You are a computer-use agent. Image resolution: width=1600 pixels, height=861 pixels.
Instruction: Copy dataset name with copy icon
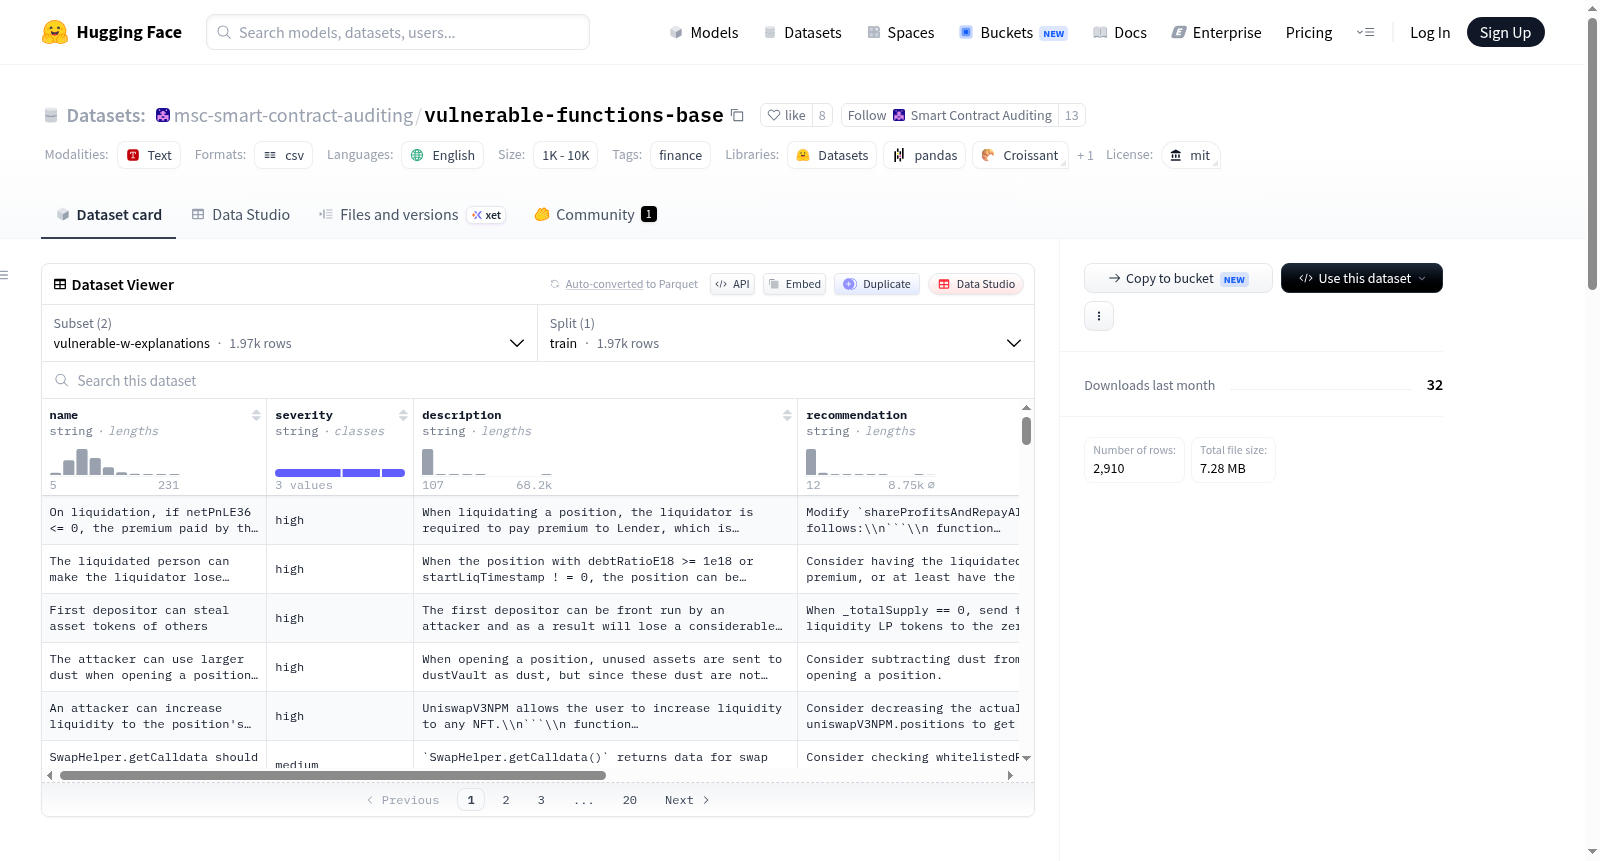[737, 115]
